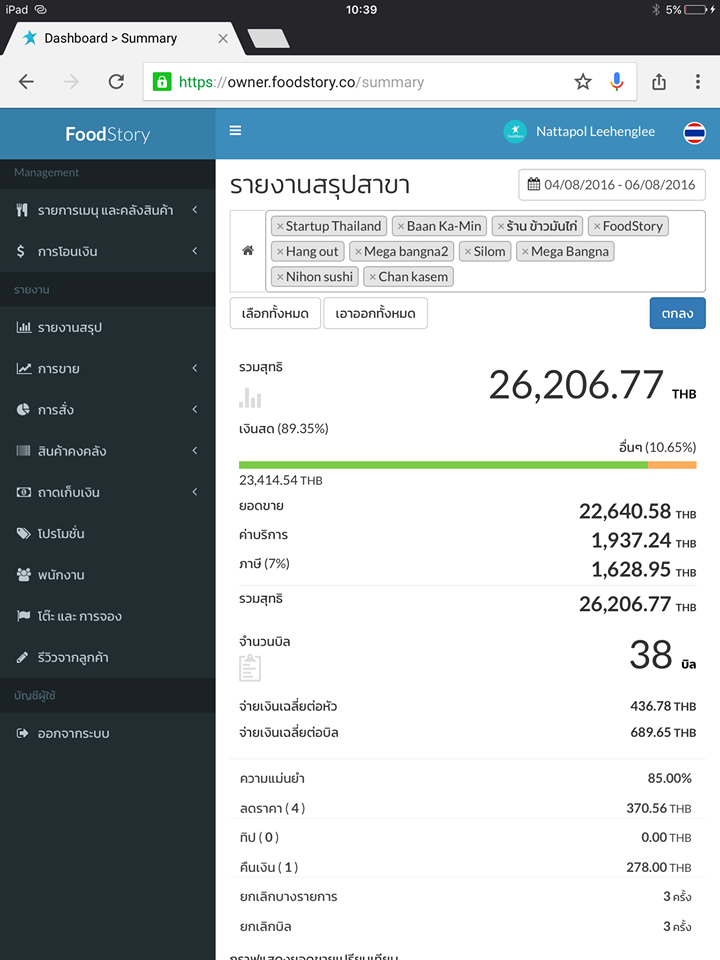Viewport: 720px width, 960px height.
Task: Log out via ออกจากระบบ
Action: coord(107,733)
